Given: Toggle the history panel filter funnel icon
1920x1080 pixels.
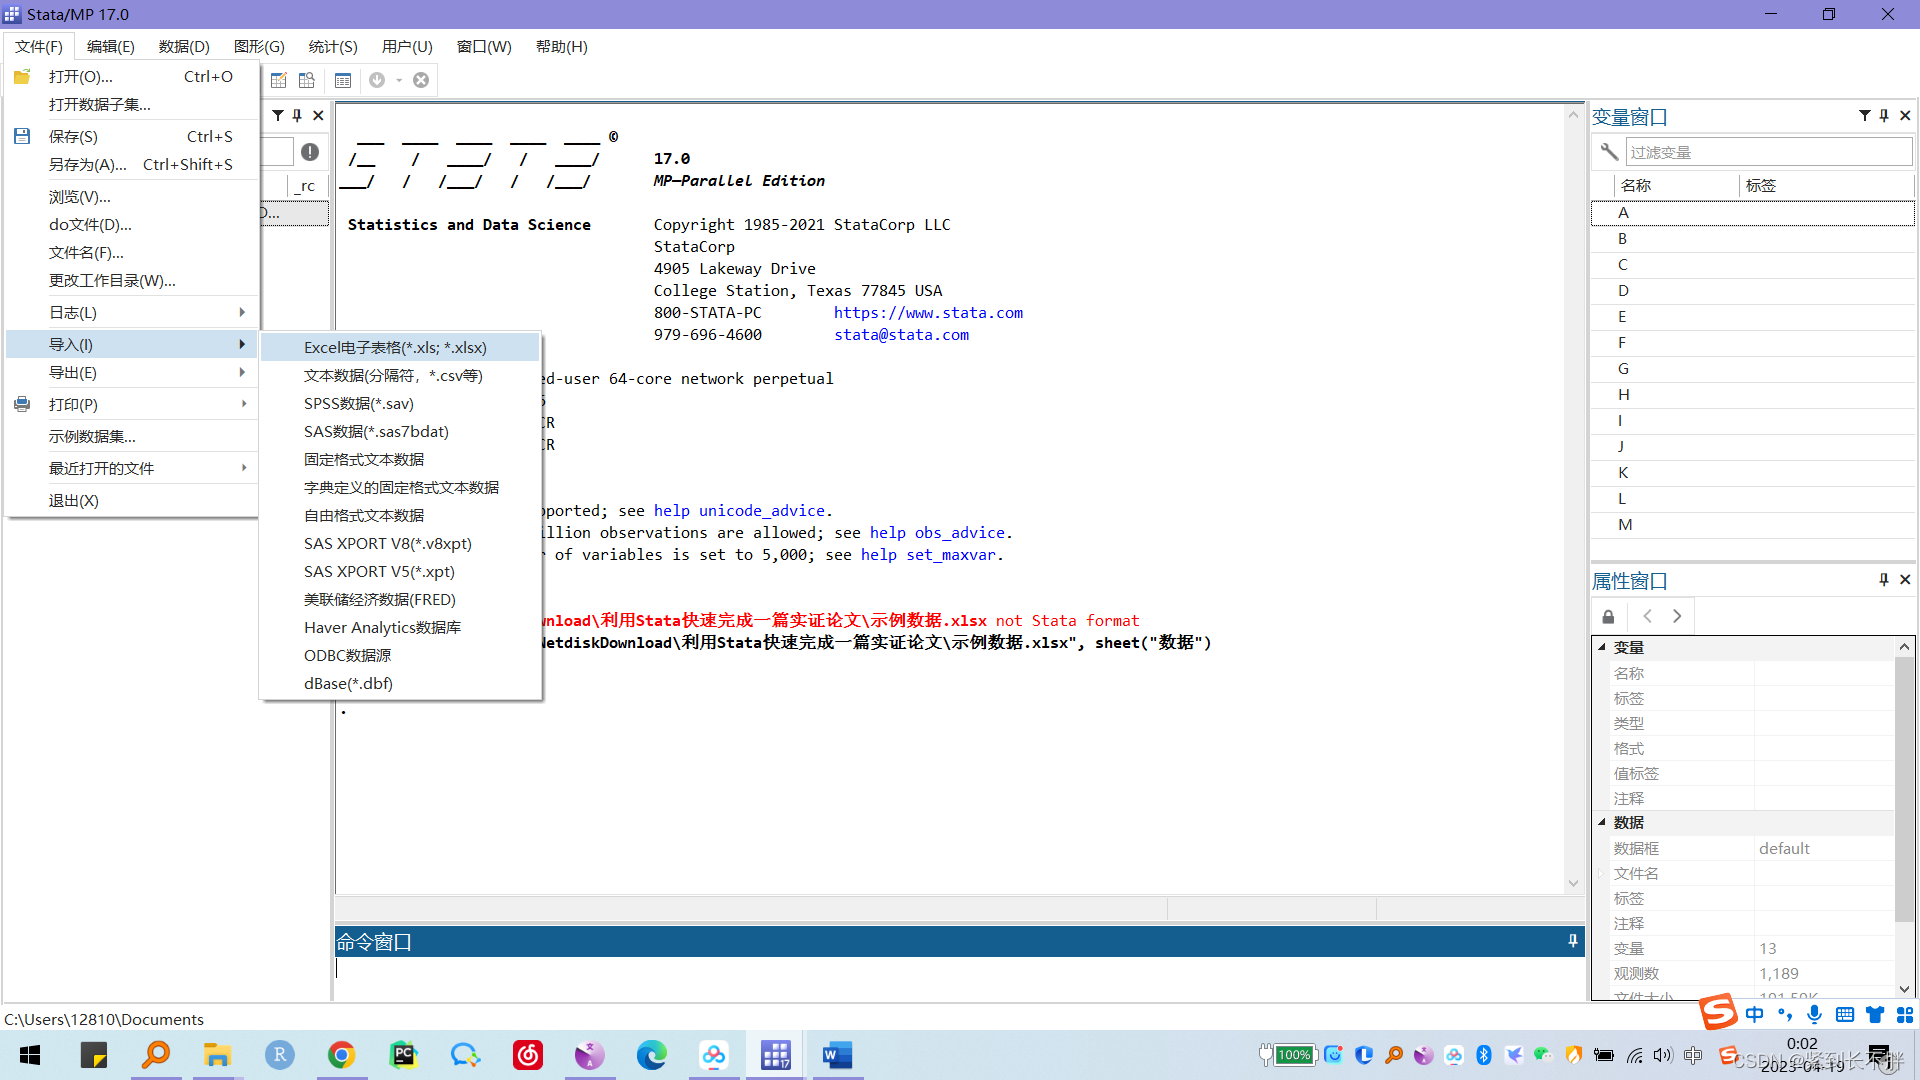Looking at the screenshot, I should 278,115.
